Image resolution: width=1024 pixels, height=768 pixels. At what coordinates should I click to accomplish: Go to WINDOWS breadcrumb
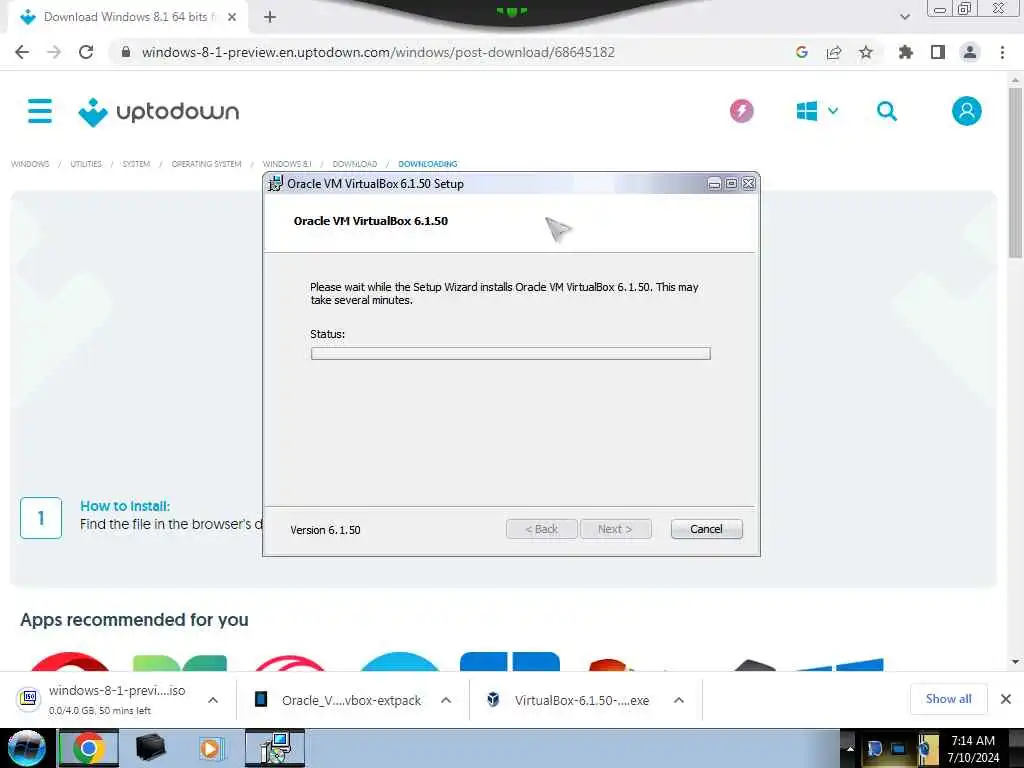(30, 164)
